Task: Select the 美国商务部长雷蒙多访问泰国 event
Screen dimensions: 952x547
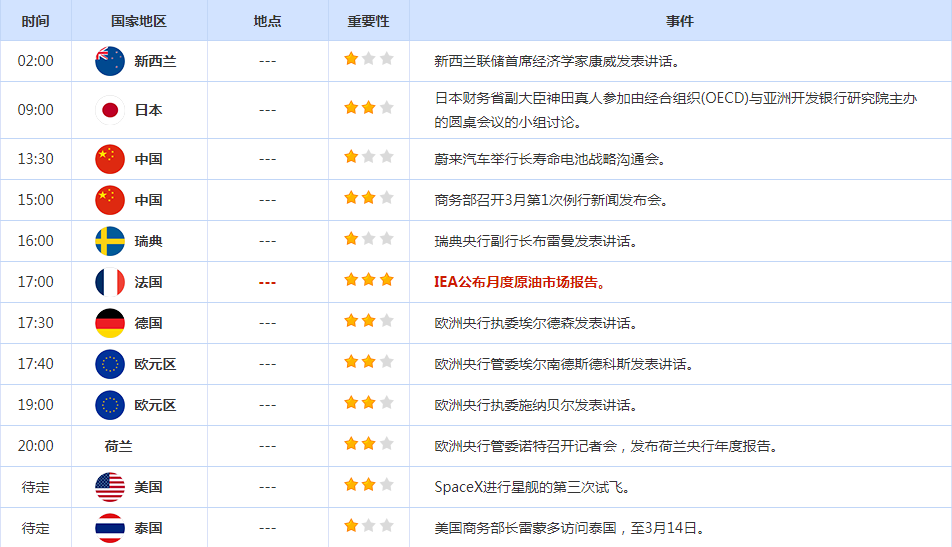Action: [x=570, y=528]
